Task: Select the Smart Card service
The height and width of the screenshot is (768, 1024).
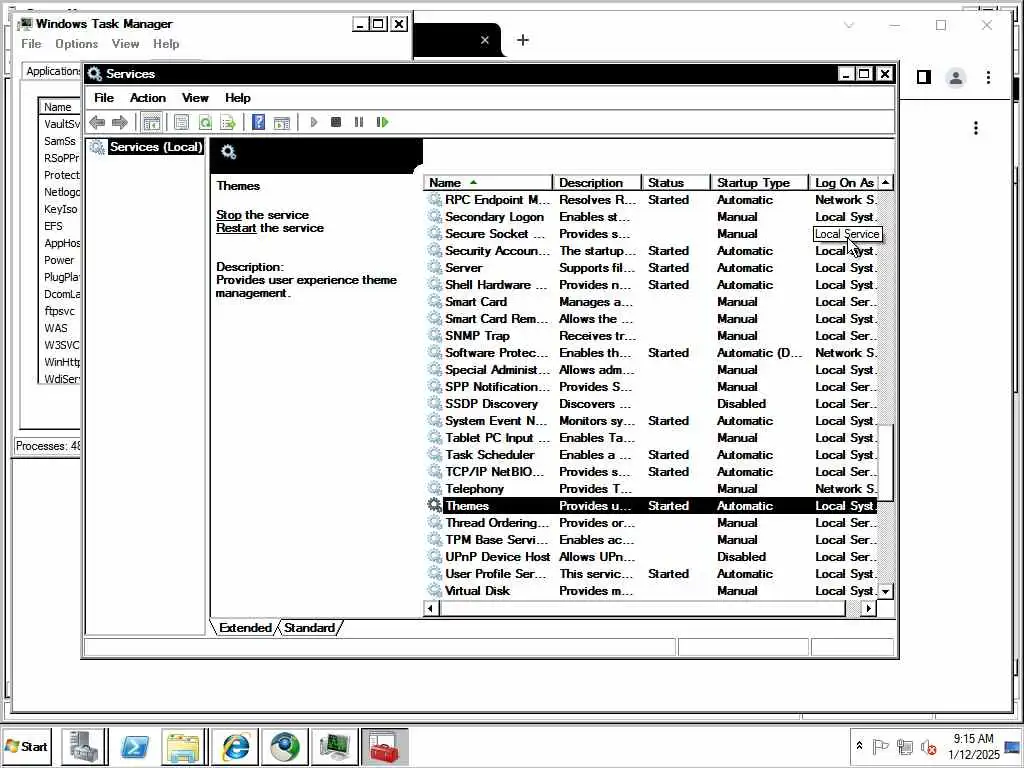Action: point(651,302)
